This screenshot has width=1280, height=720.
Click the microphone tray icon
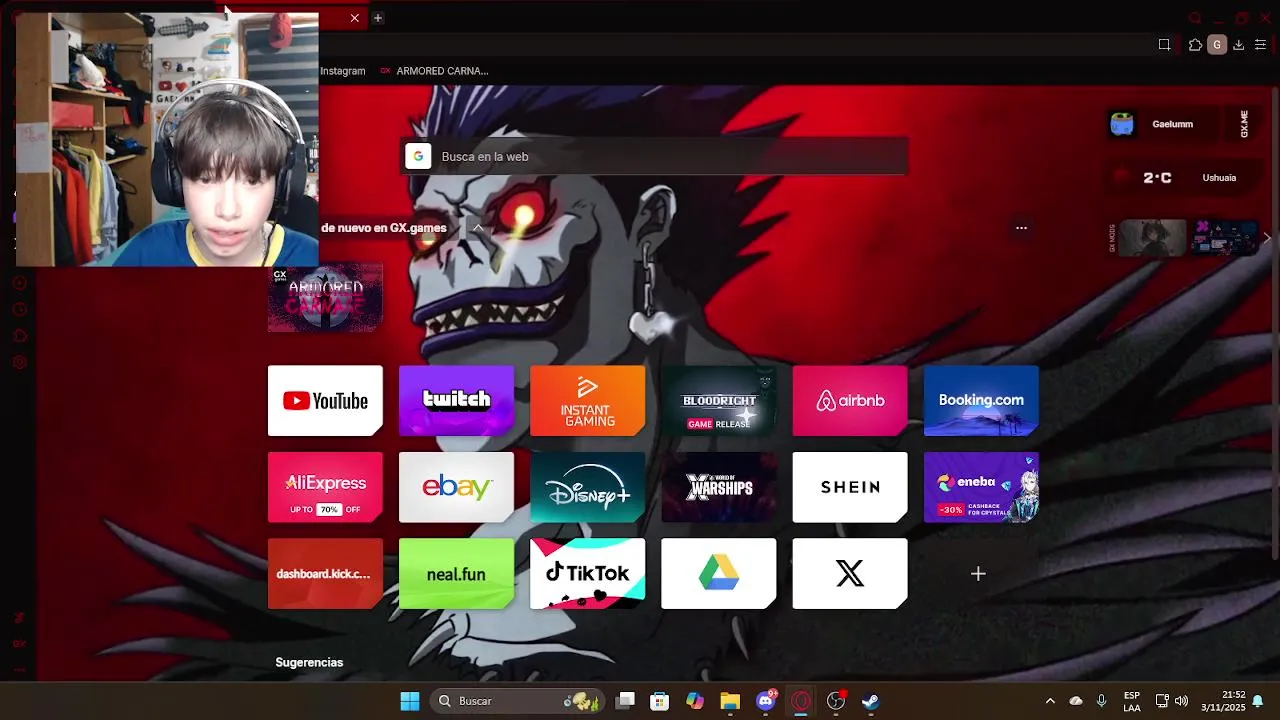click(1101, 701)
